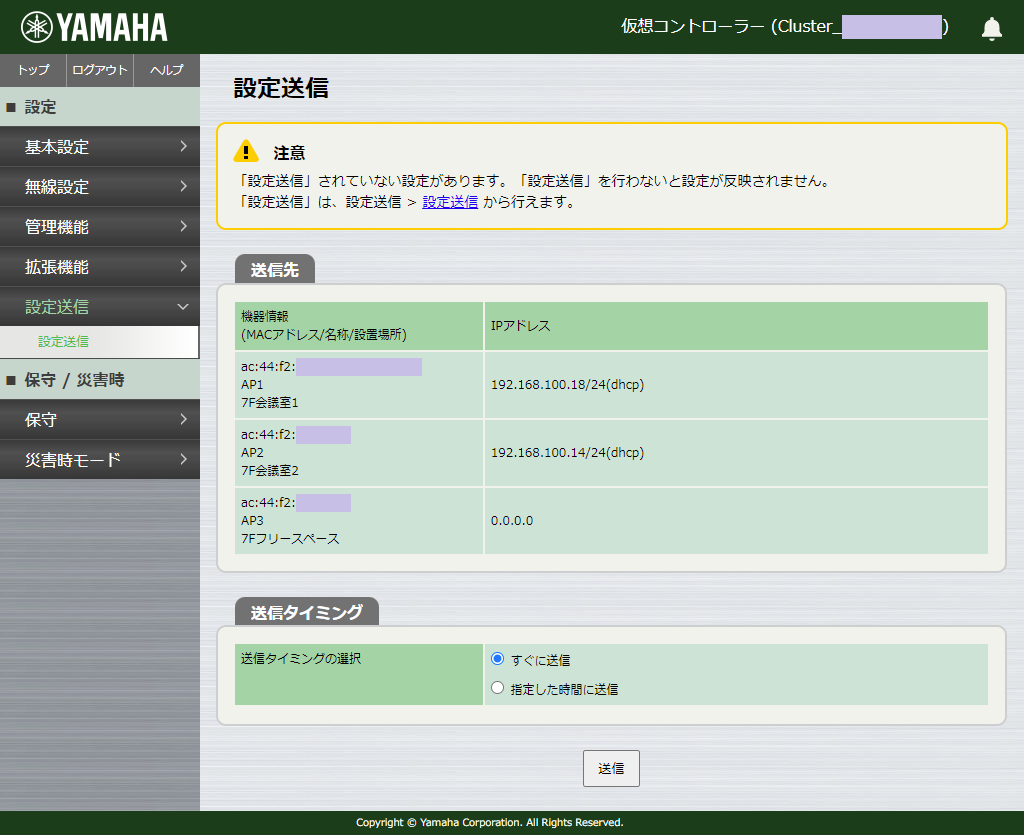1024x835 pixels.
Task: Click the ヘルプ tab
Action: 168,70
